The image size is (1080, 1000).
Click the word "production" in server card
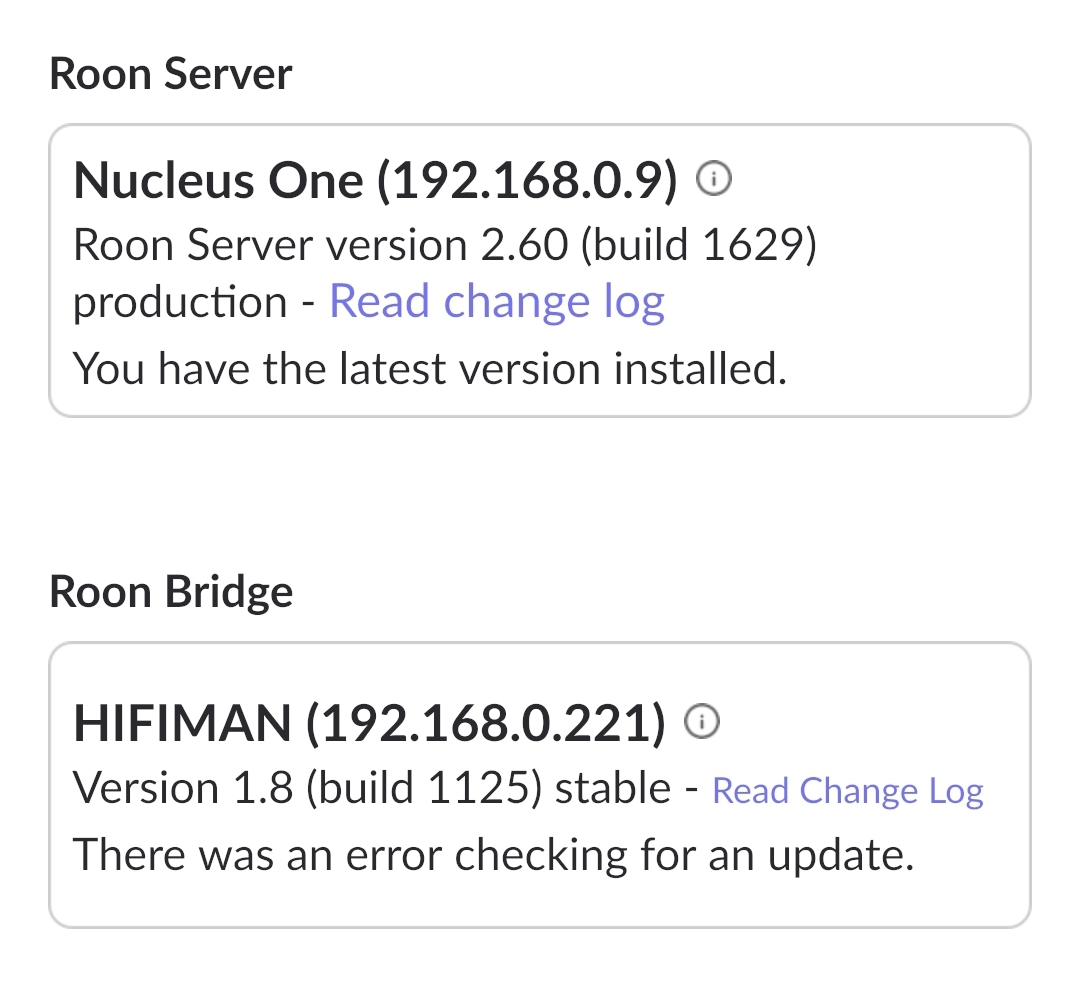(180, 302)
